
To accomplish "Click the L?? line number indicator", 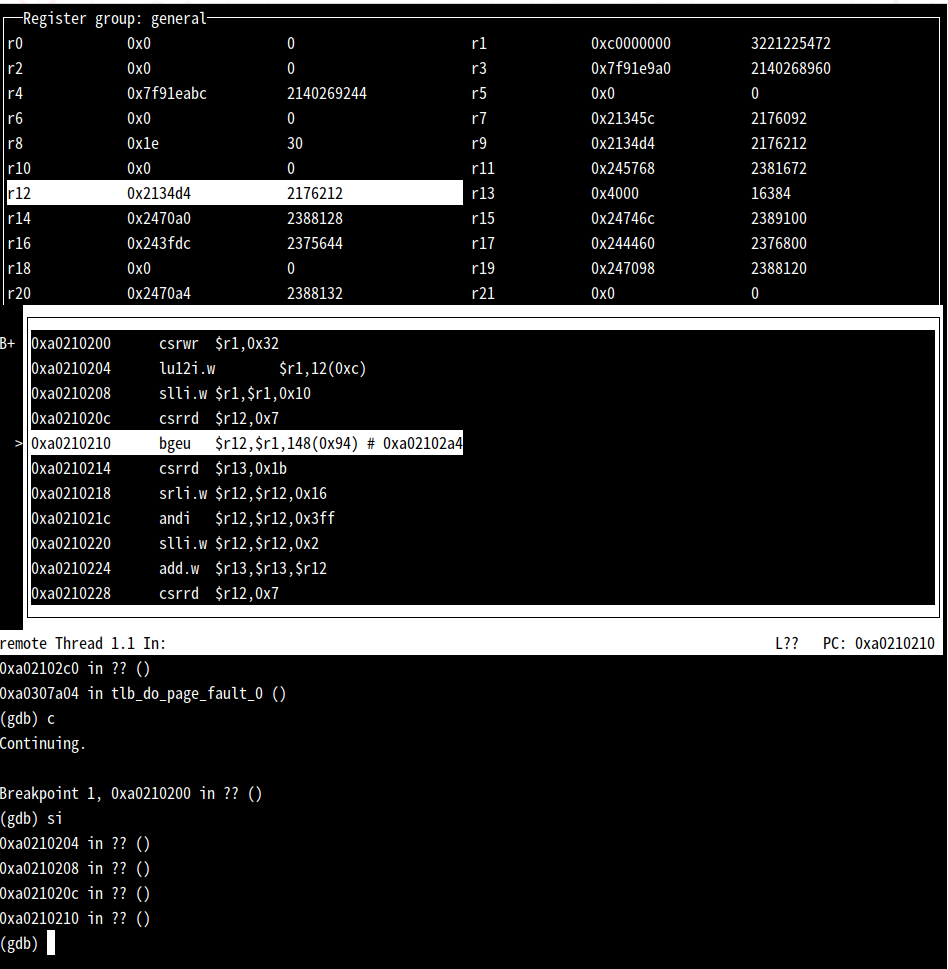I will click(787, 644).
